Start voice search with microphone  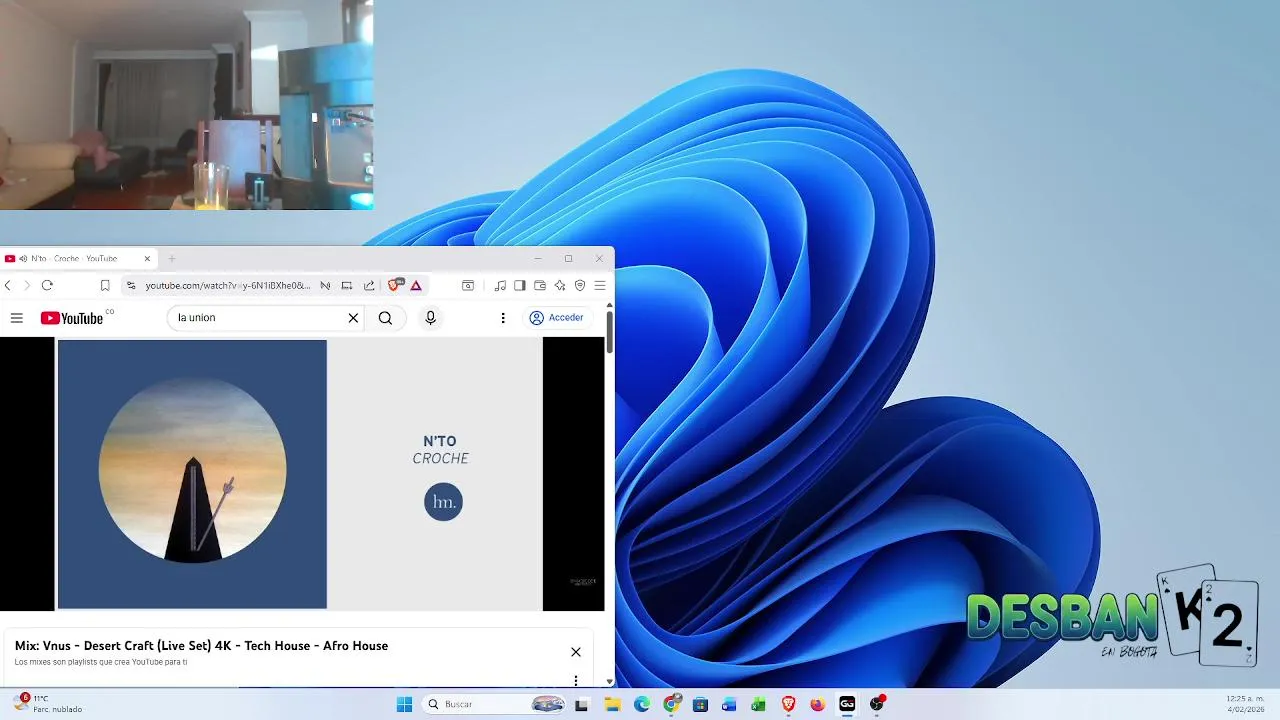[430, 318]
